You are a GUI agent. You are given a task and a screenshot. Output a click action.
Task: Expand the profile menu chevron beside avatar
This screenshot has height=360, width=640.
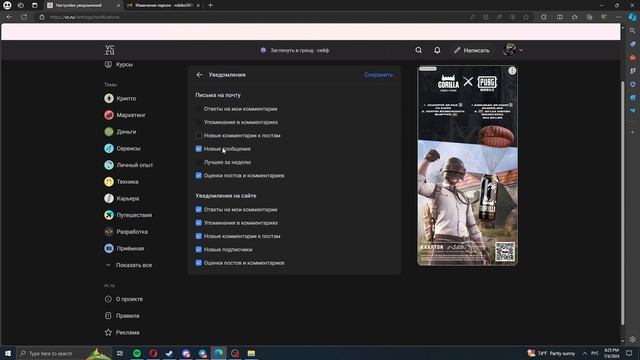[x=521, y=50]
